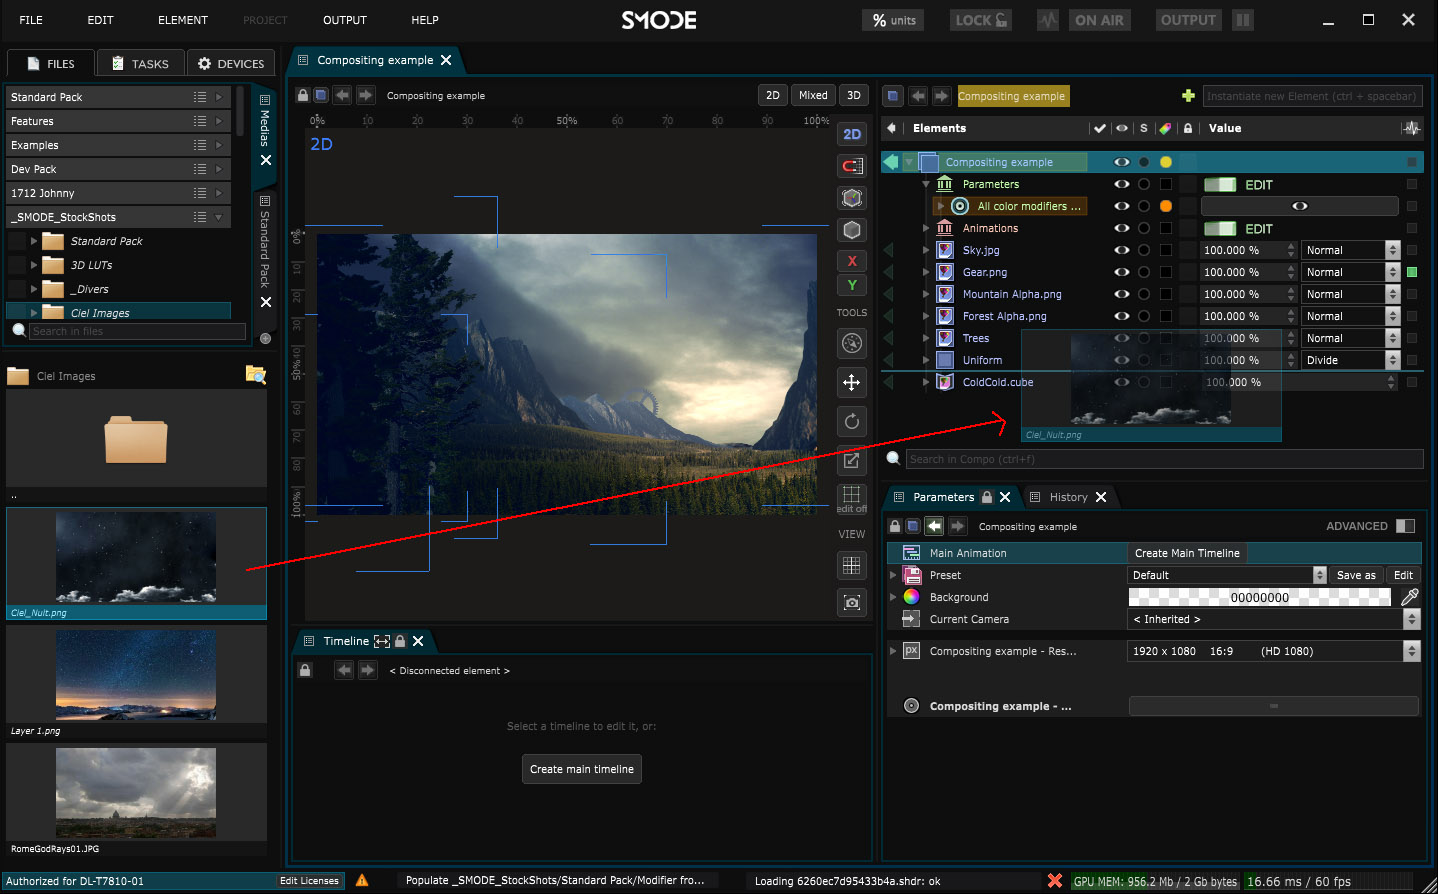The image size is (1438, 894).
Task: Toggle the green checkbox on Gear.png row
Action: 1412,272
